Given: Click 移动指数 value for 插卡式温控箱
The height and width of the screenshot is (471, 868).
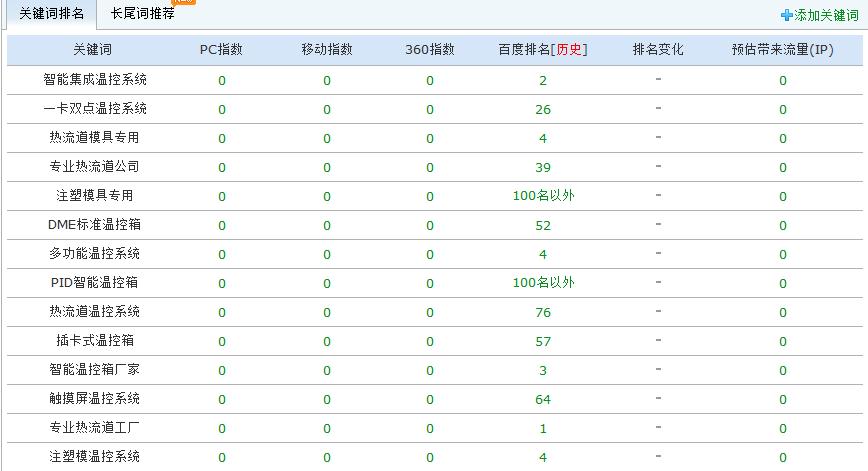Looking at the screenshot, I should coord(327,341).
